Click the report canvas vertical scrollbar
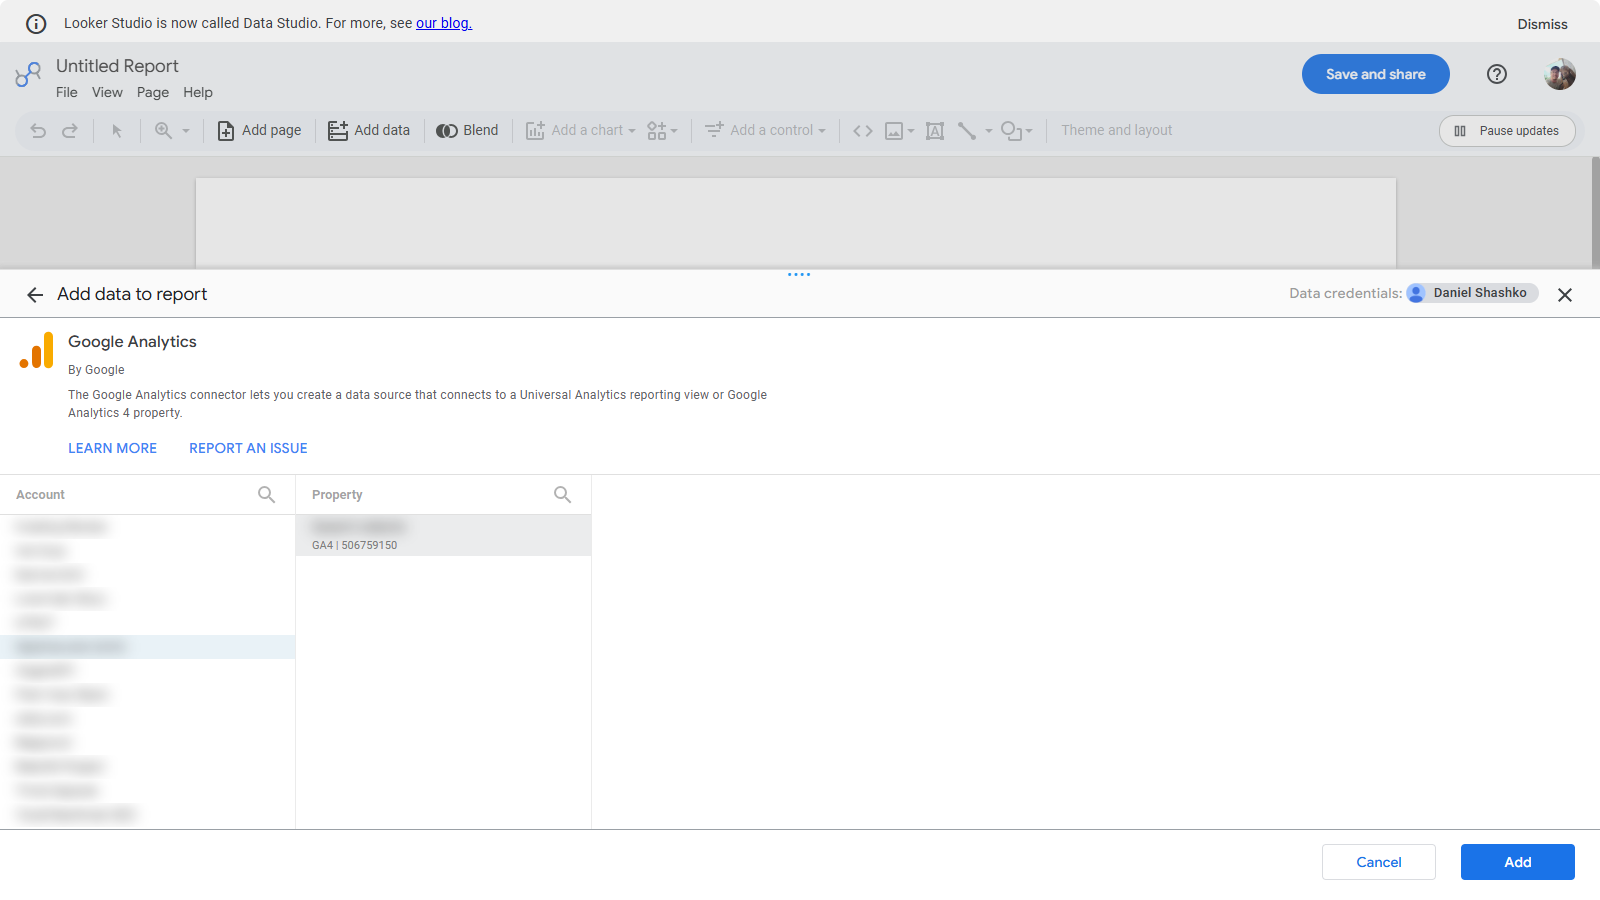 coord(1596,212)
